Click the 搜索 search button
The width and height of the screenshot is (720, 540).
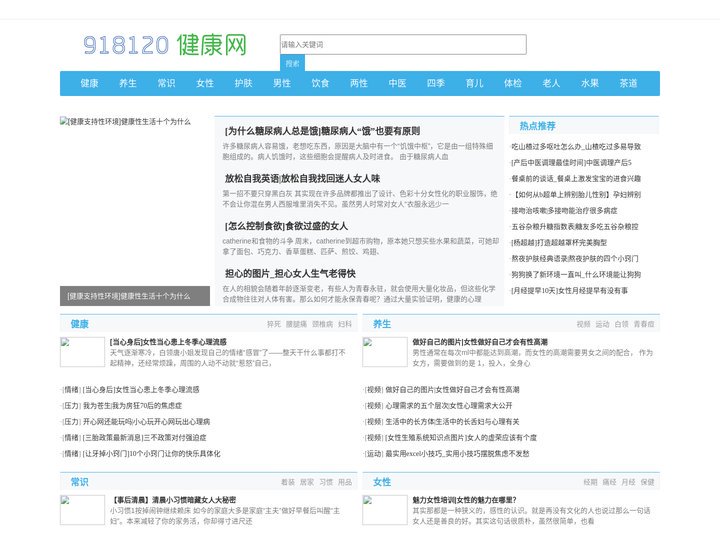click(x=292, y=63)
